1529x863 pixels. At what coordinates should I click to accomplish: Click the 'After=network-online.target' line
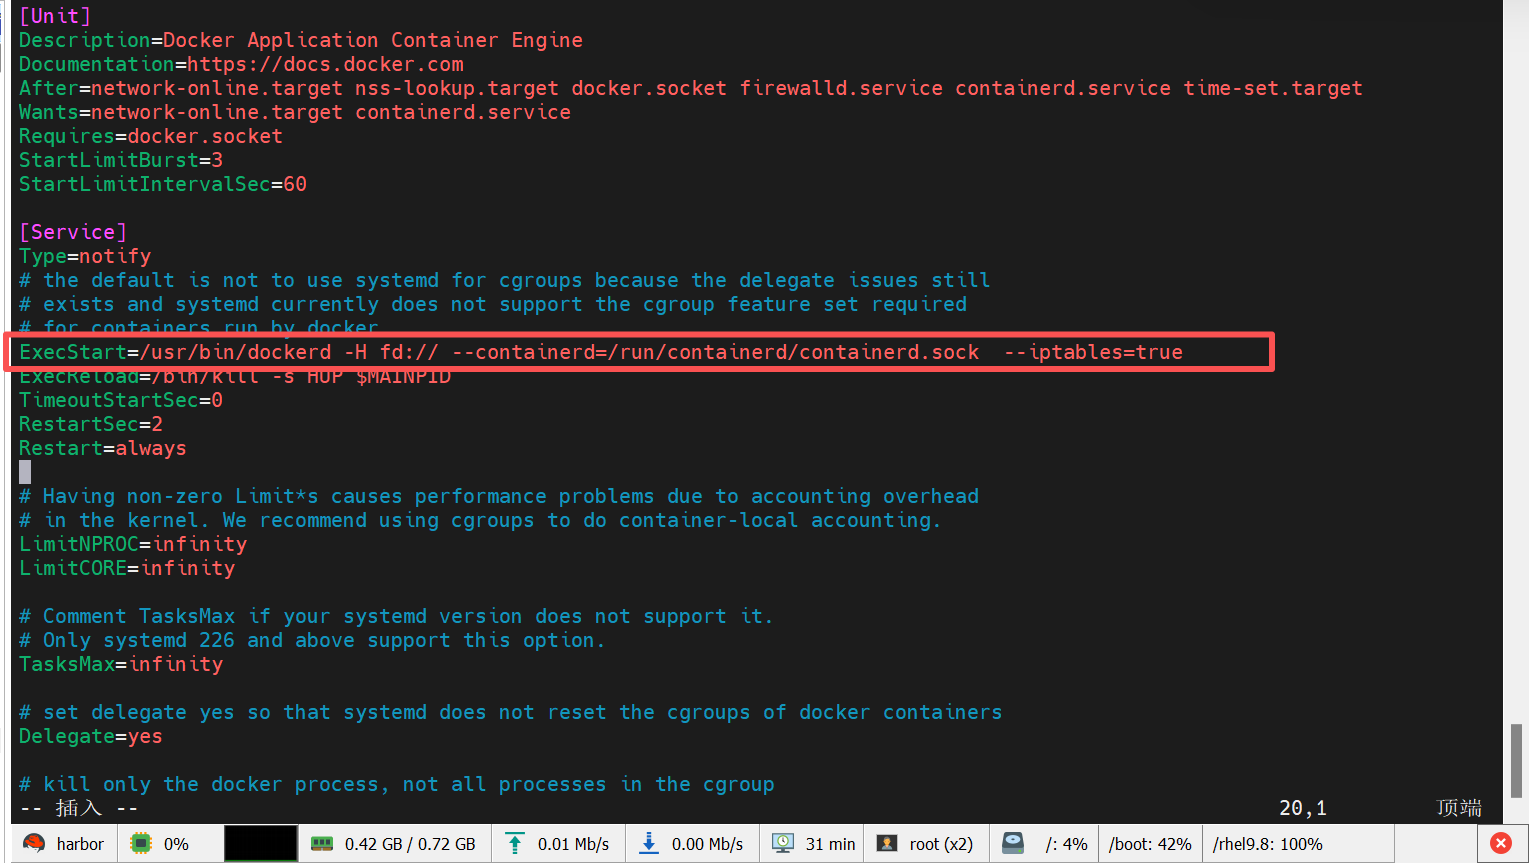click(x=691, y=88)
